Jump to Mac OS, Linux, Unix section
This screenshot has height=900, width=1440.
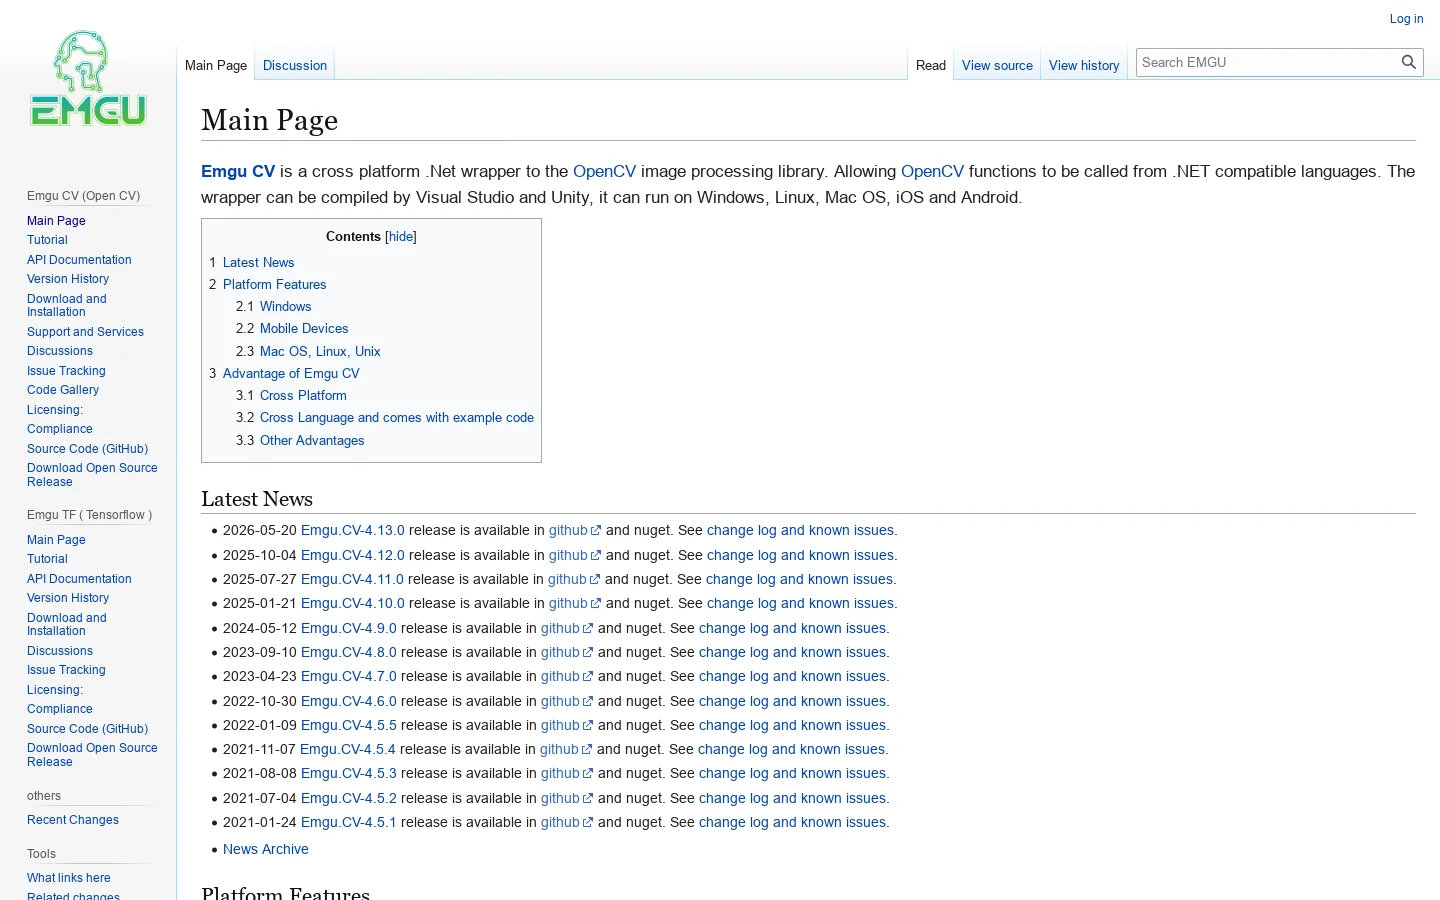click(308, 352)
